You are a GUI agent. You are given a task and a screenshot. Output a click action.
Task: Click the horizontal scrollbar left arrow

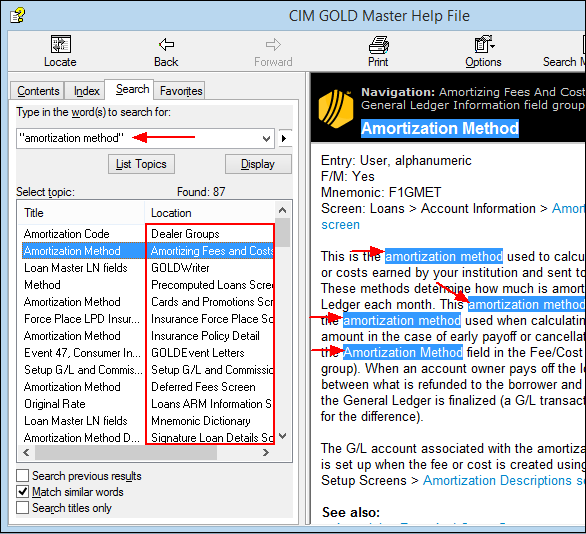[26, 453]
